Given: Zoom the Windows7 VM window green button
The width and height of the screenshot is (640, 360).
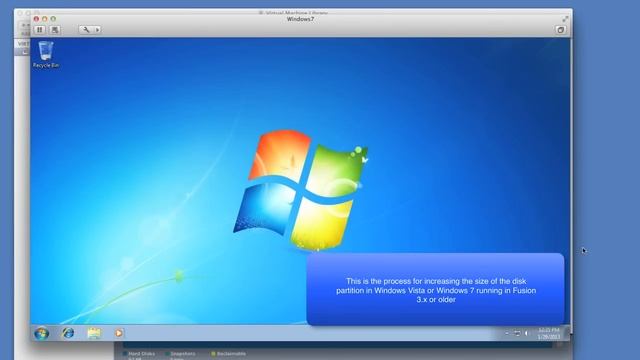Looking at the screenshot, I should (x=53, y=19).
